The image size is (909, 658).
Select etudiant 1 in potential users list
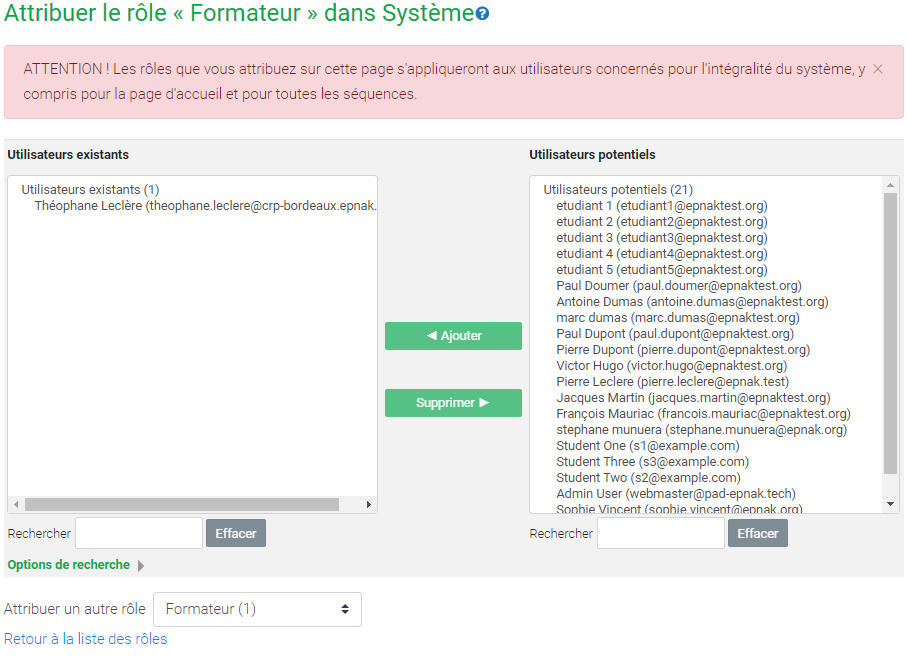coord(661,206)
